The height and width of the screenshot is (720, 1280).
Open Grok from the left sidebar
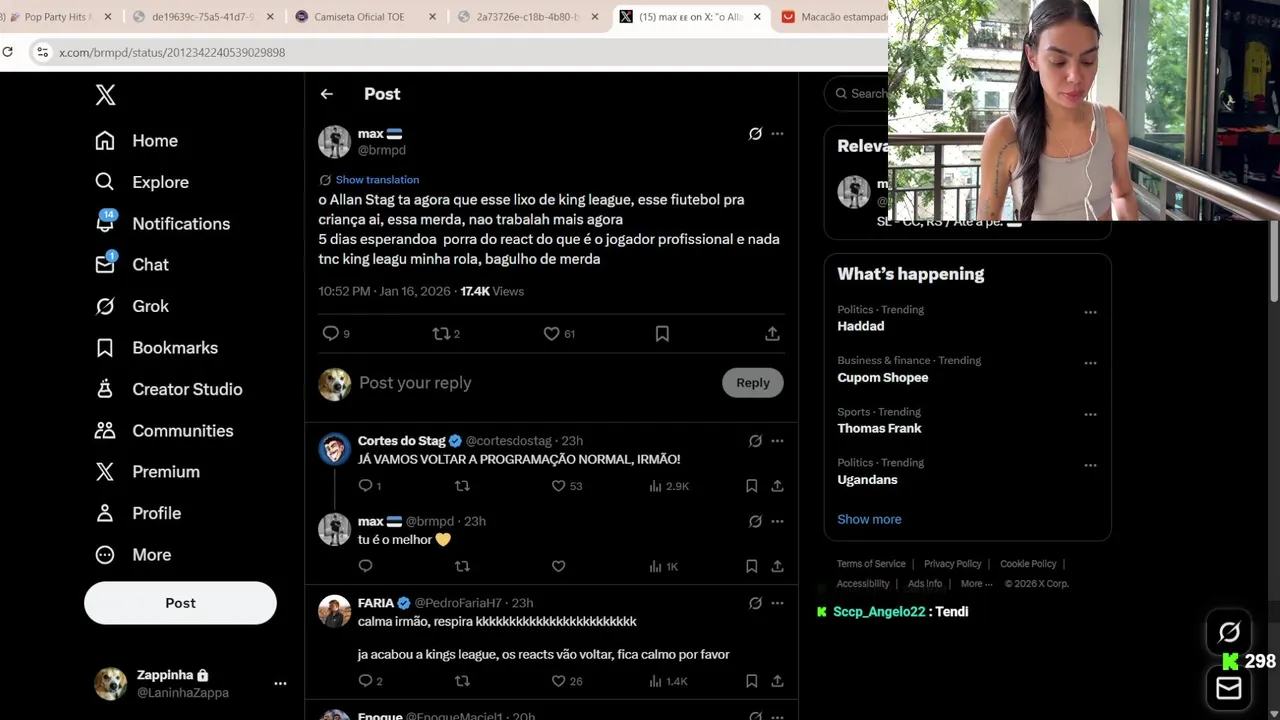[132, 306]
